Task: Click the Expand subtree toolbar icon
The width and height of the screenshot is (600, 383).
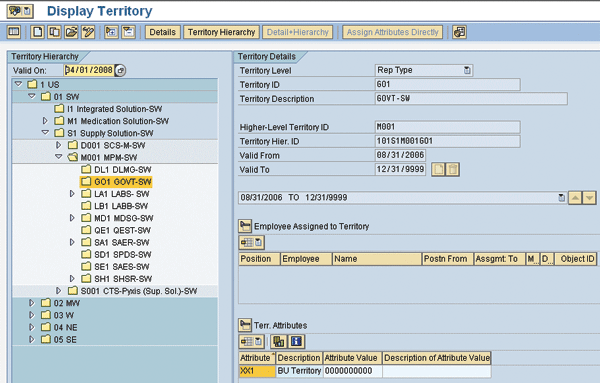Action: click(111, 32)
